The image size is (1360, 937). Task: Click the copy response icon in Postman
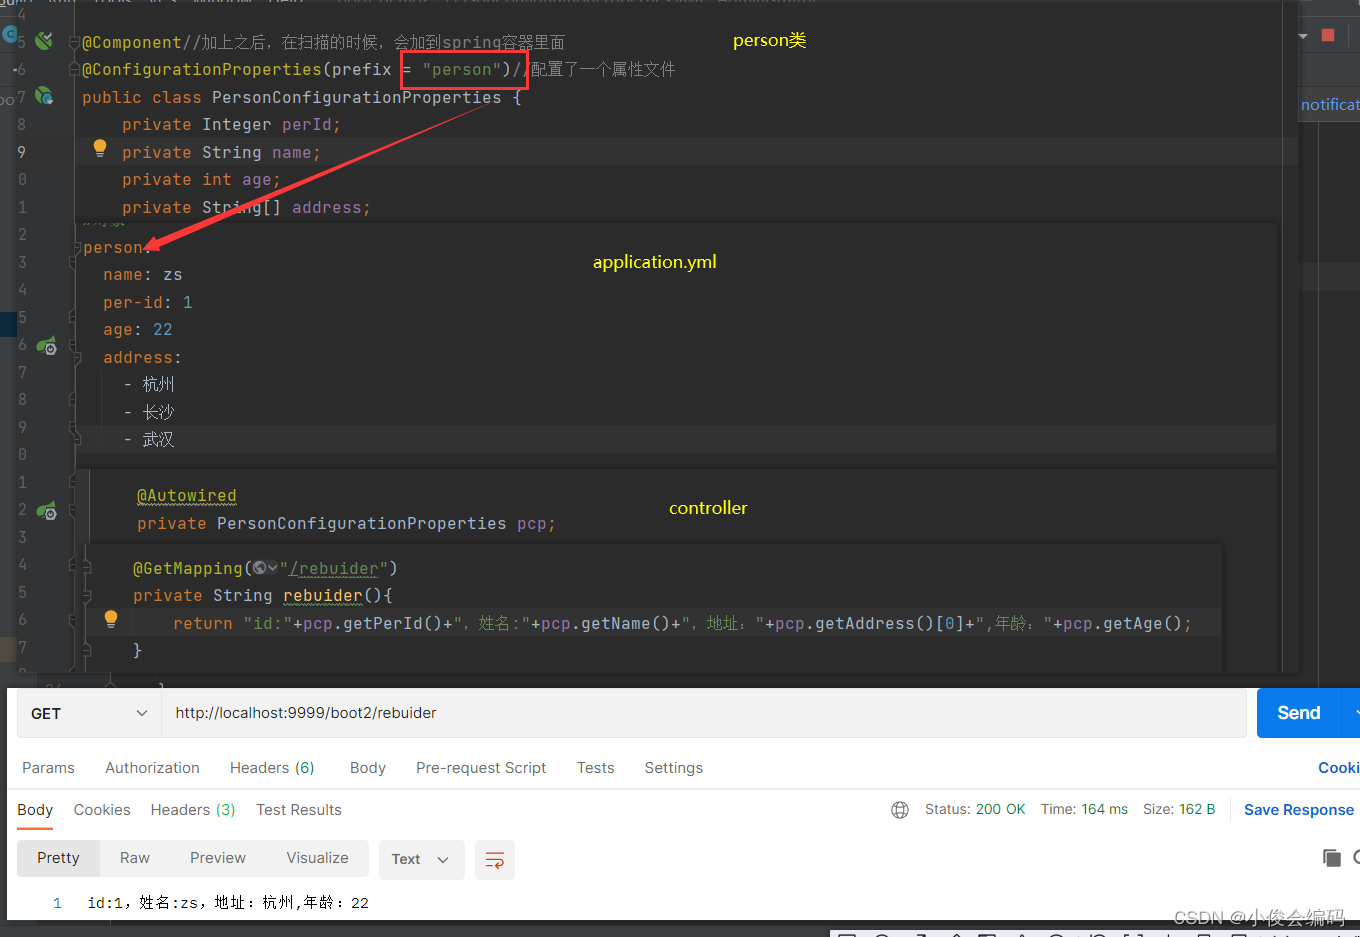tap(1331, 857)
